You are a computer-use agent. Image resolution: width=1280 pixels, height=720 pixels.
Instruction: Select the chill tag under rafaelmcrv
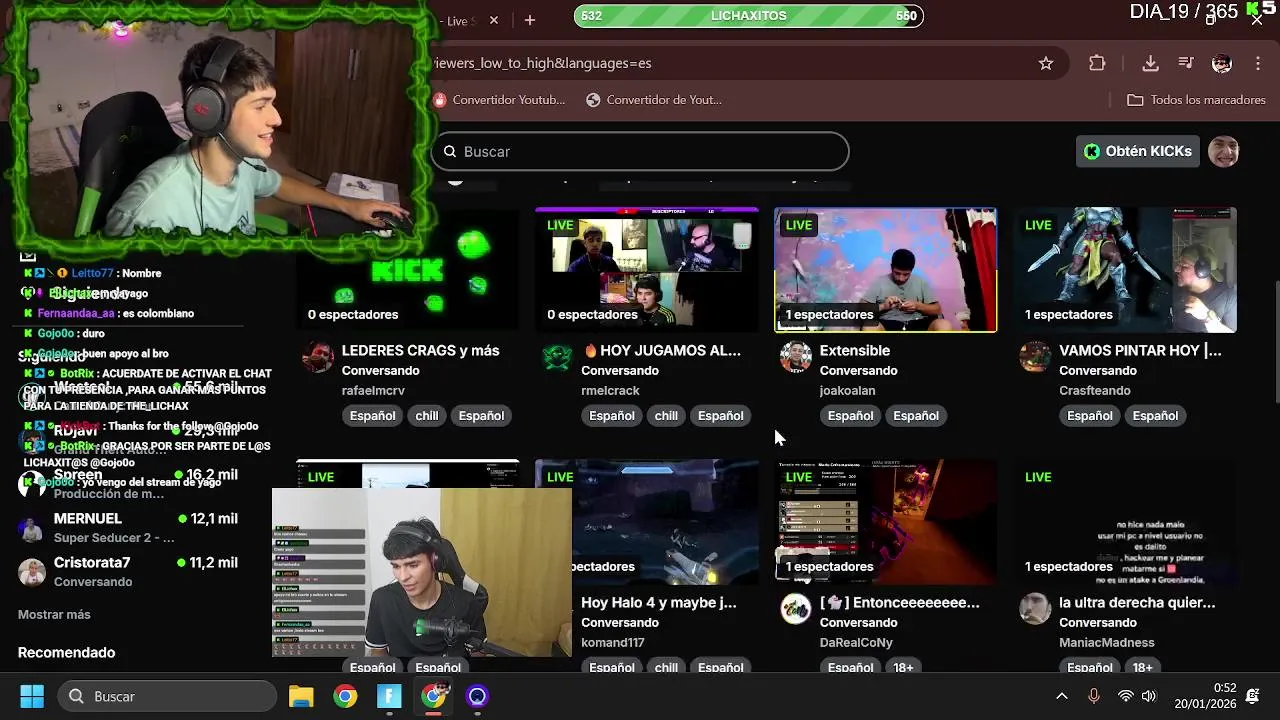pos(427,415)
